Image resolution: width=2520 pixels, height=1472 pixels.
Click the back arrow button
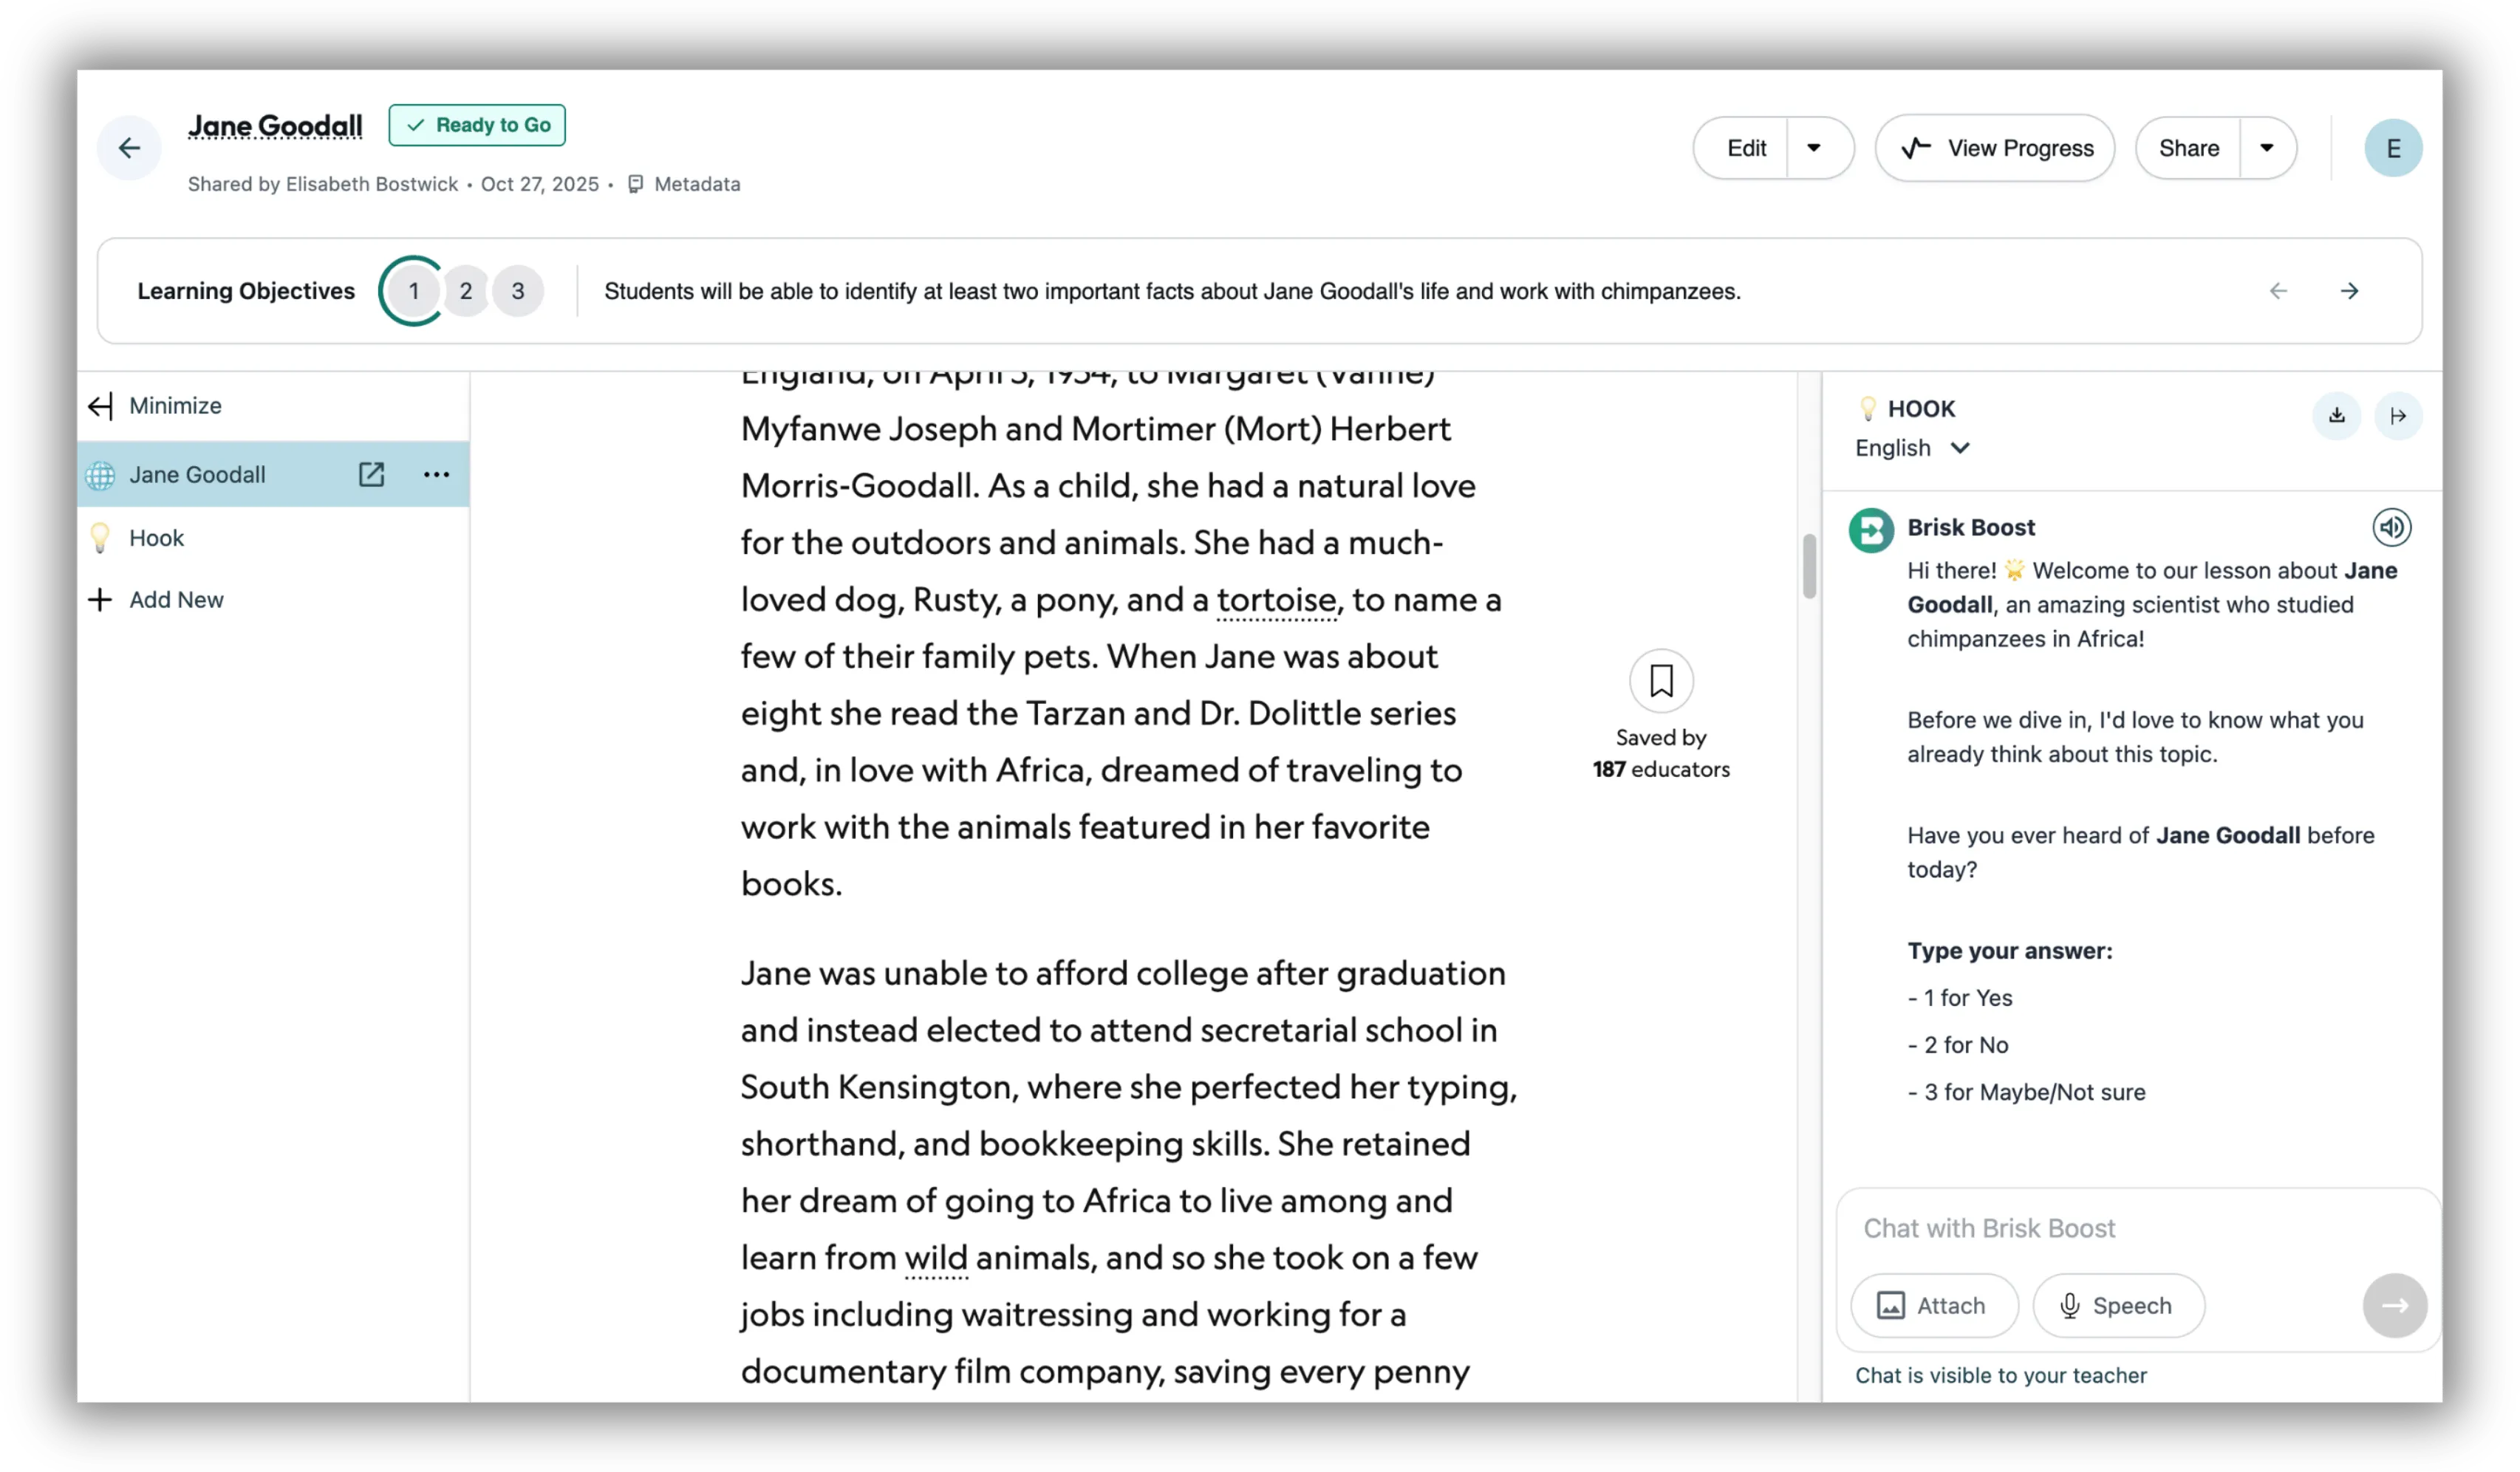[129, 148]
